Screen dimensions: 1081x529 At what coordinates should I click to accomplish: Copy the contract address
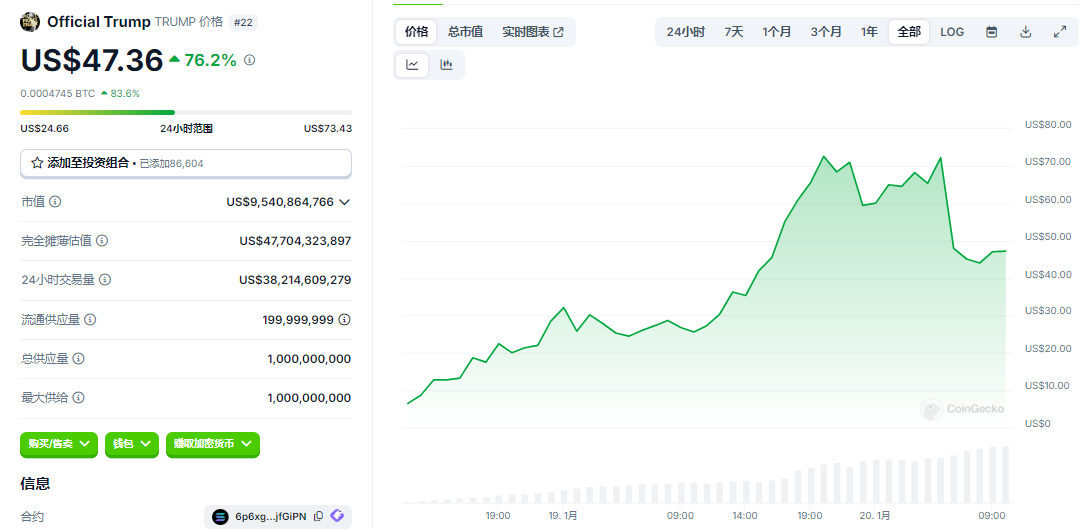coord(318,516)
